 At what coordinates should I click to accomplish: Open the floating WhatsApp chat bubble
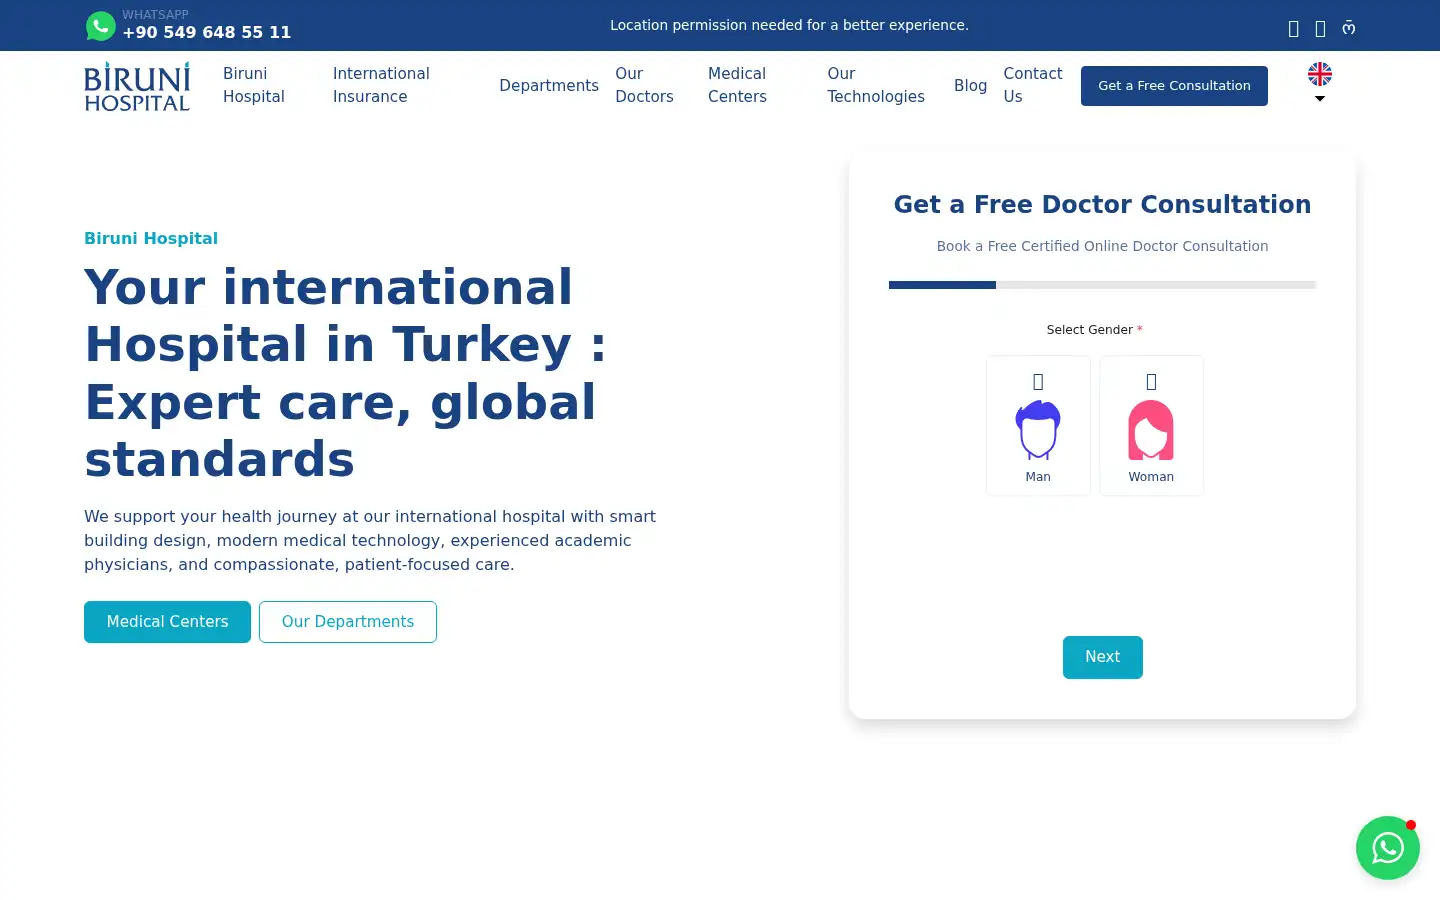coord(1388,848)
